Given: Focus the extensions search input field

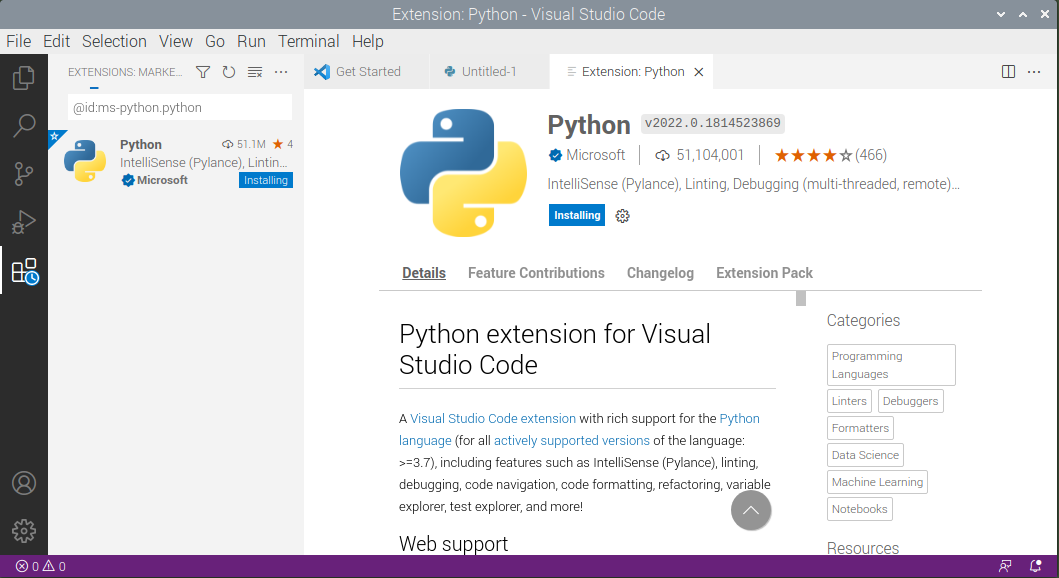Looking at the screenshot, I should [x=180, y=107].
